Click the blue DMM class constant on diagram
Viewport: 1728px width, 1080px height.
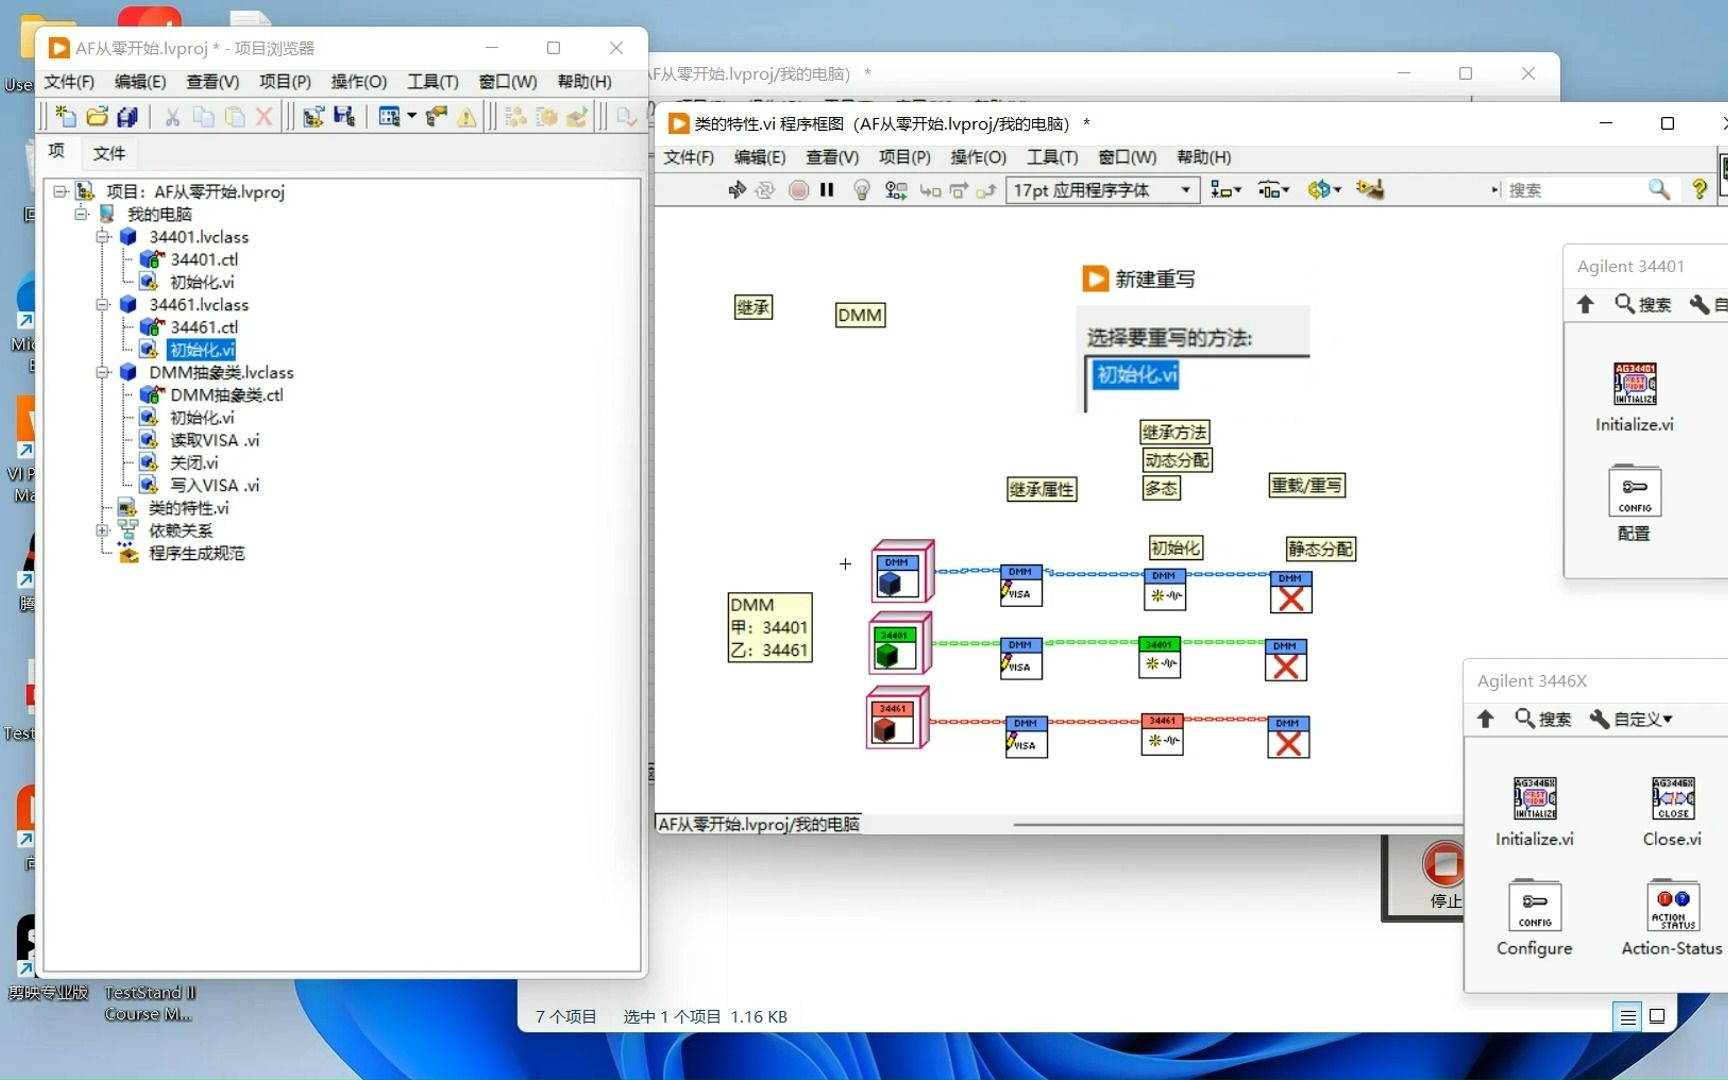click(902, 571)
